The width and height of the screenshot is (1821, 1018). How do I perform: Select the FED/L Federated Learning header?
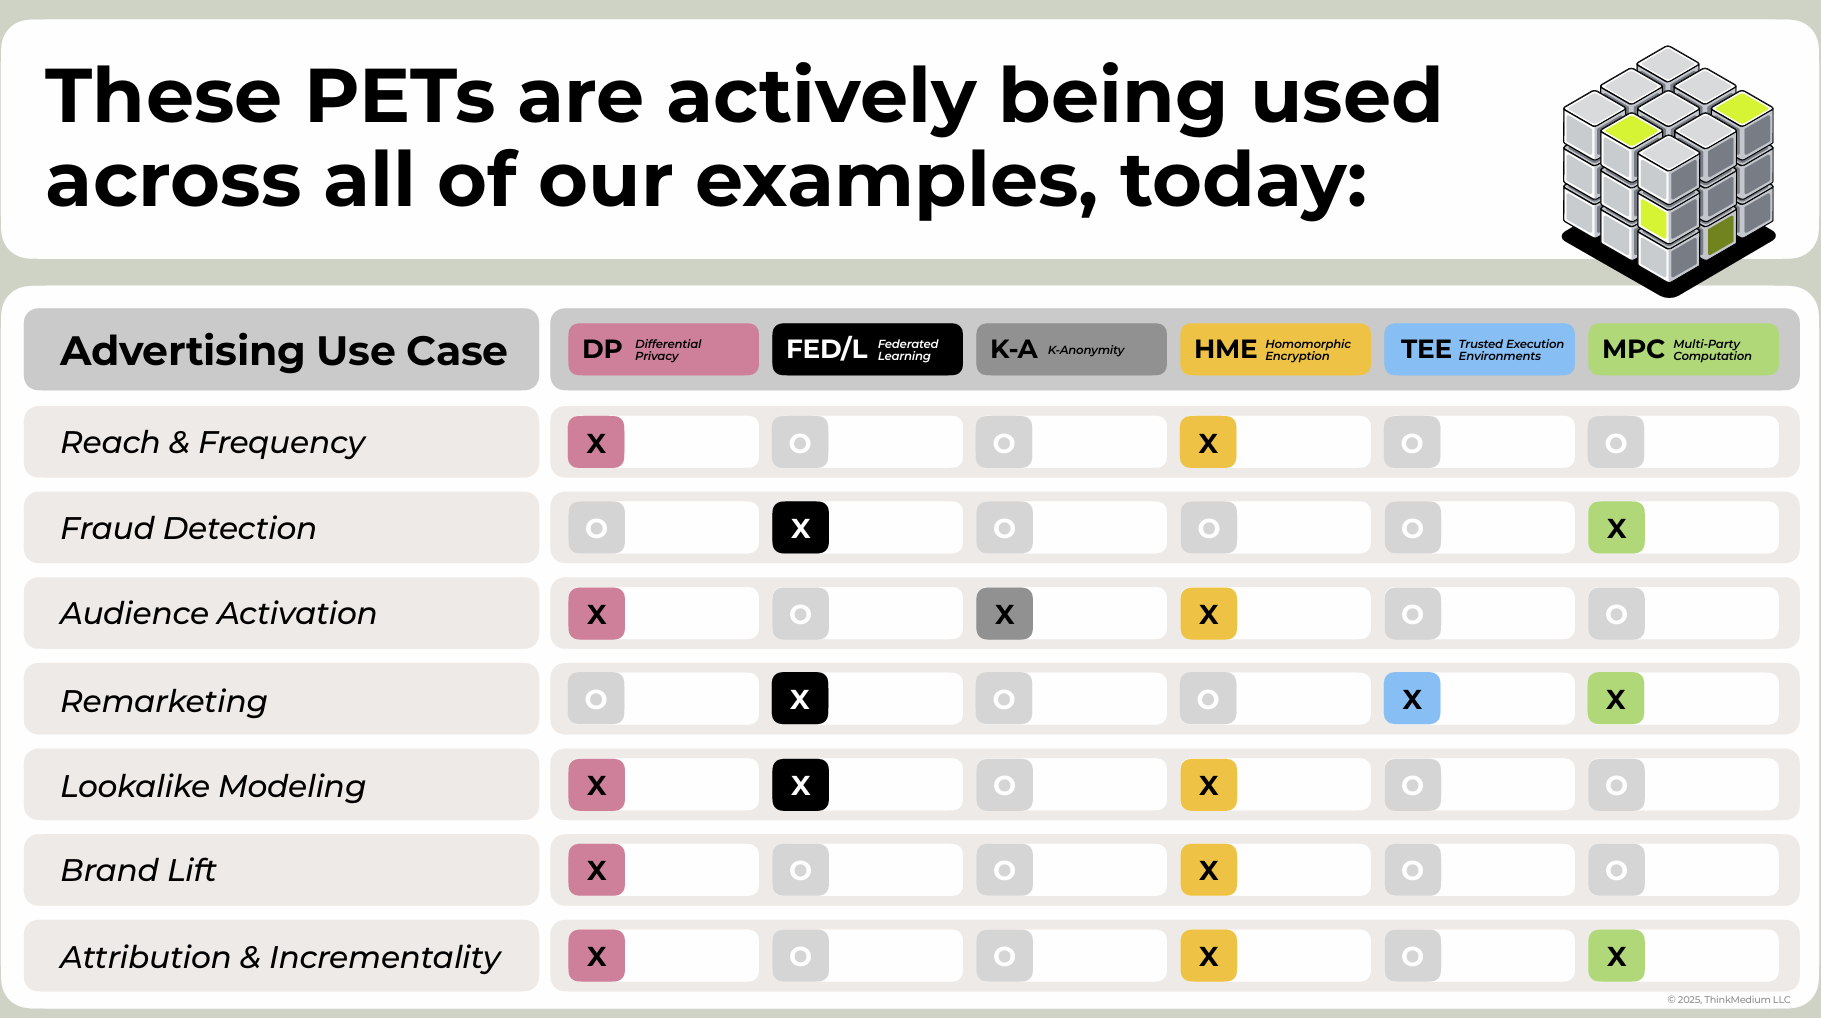[867, 349]
